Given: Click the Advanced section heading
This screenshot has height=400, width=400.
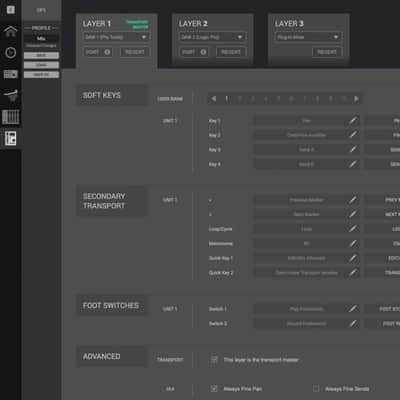Looking at the screenshot, I should (101, 356).
